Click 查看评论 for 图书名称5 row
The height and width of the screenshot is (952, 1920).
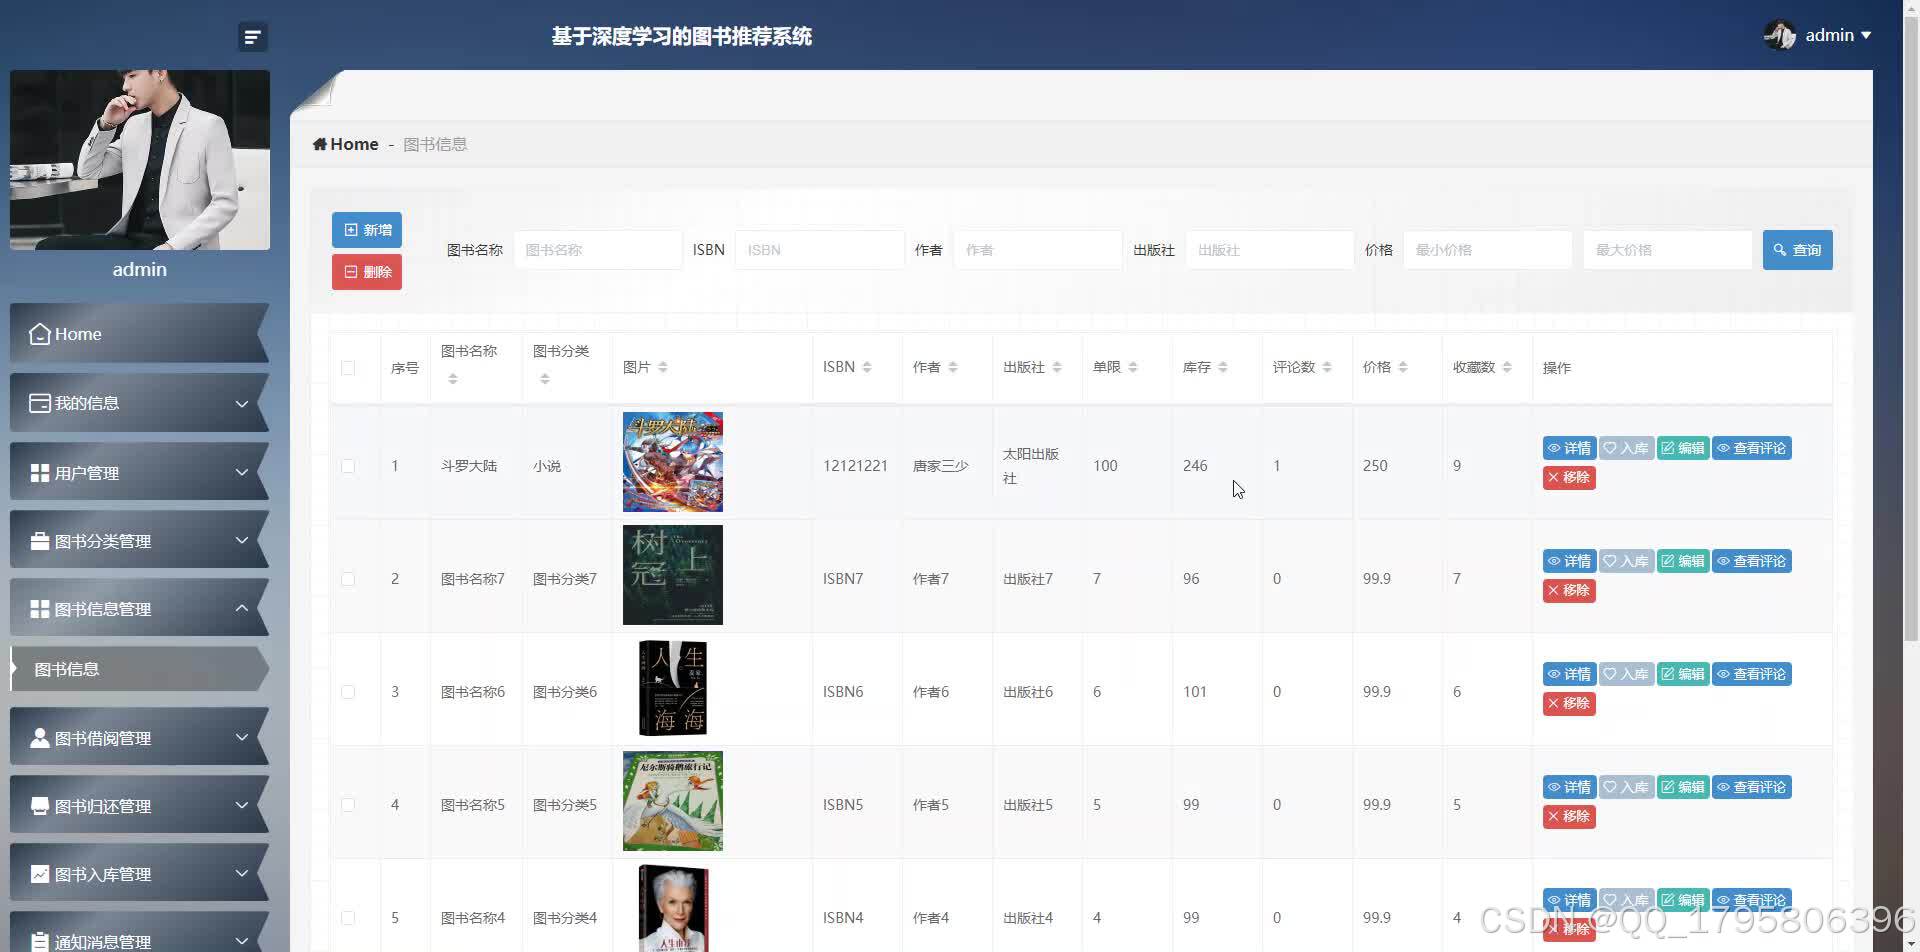1752,787
